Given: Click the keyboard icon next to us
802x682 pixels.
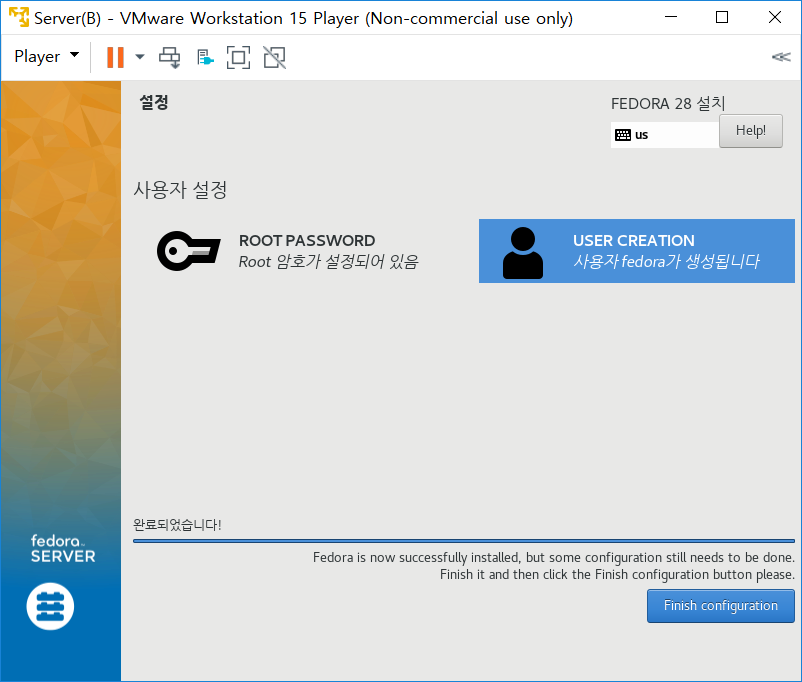Looking at the screenshot, I should (x=622, y=135).
